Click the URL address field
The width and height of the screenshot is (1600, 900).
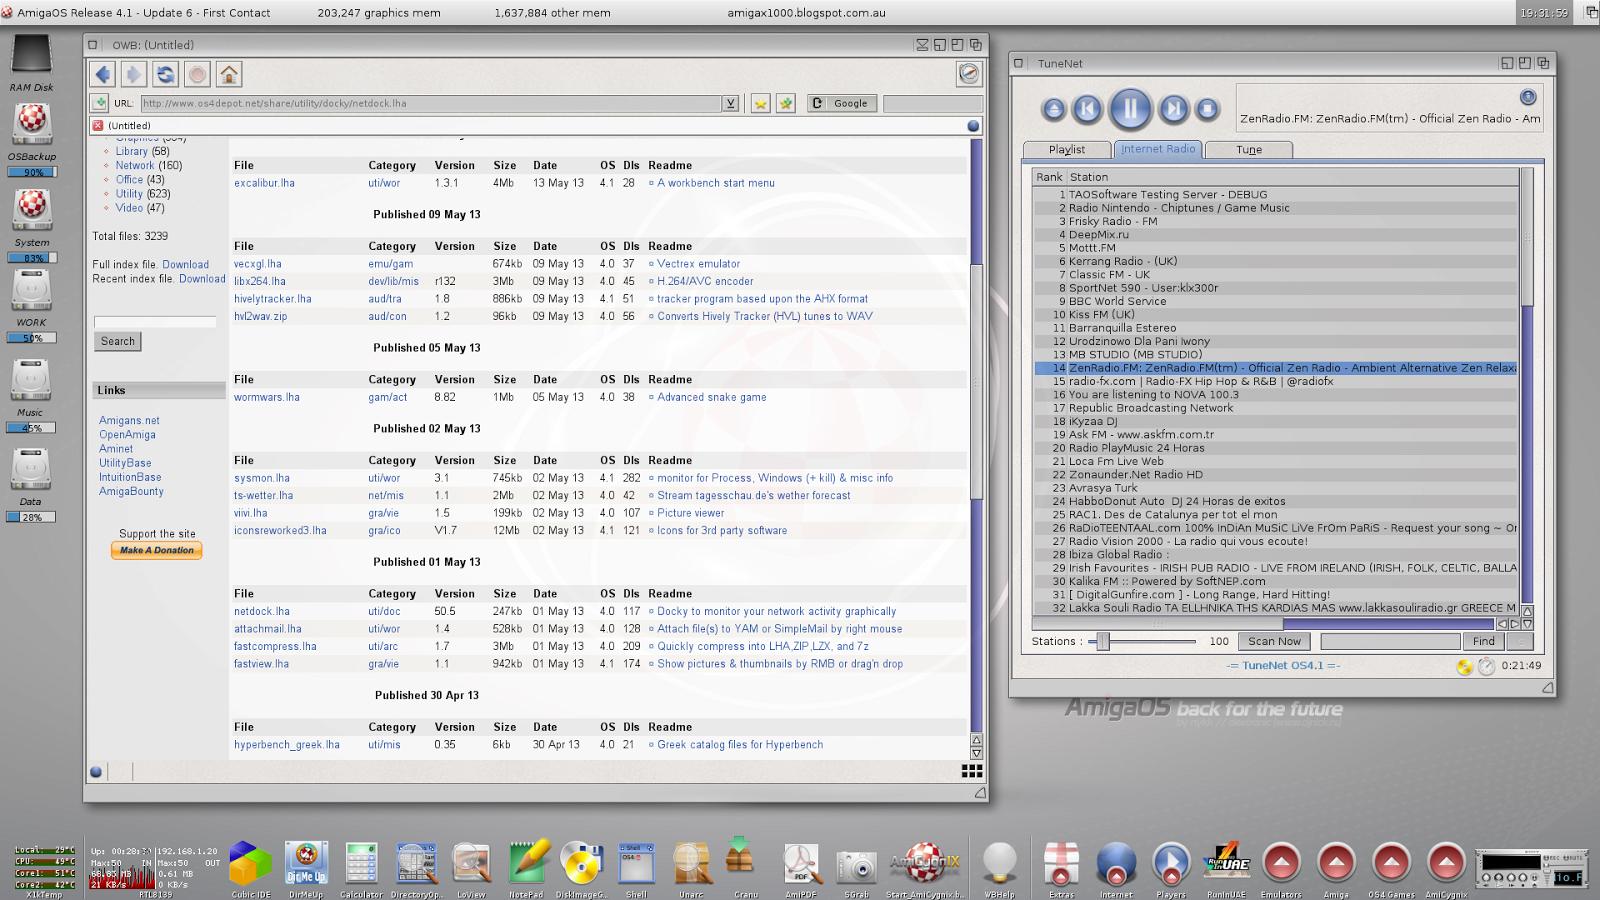click(430, 103)
